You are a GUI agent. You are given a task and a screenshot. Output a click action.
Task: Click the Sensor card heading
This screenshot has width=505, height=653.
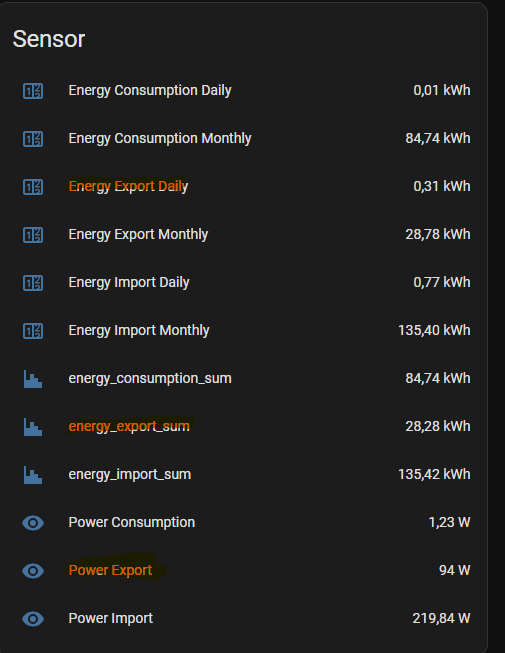tap(49, 39)
